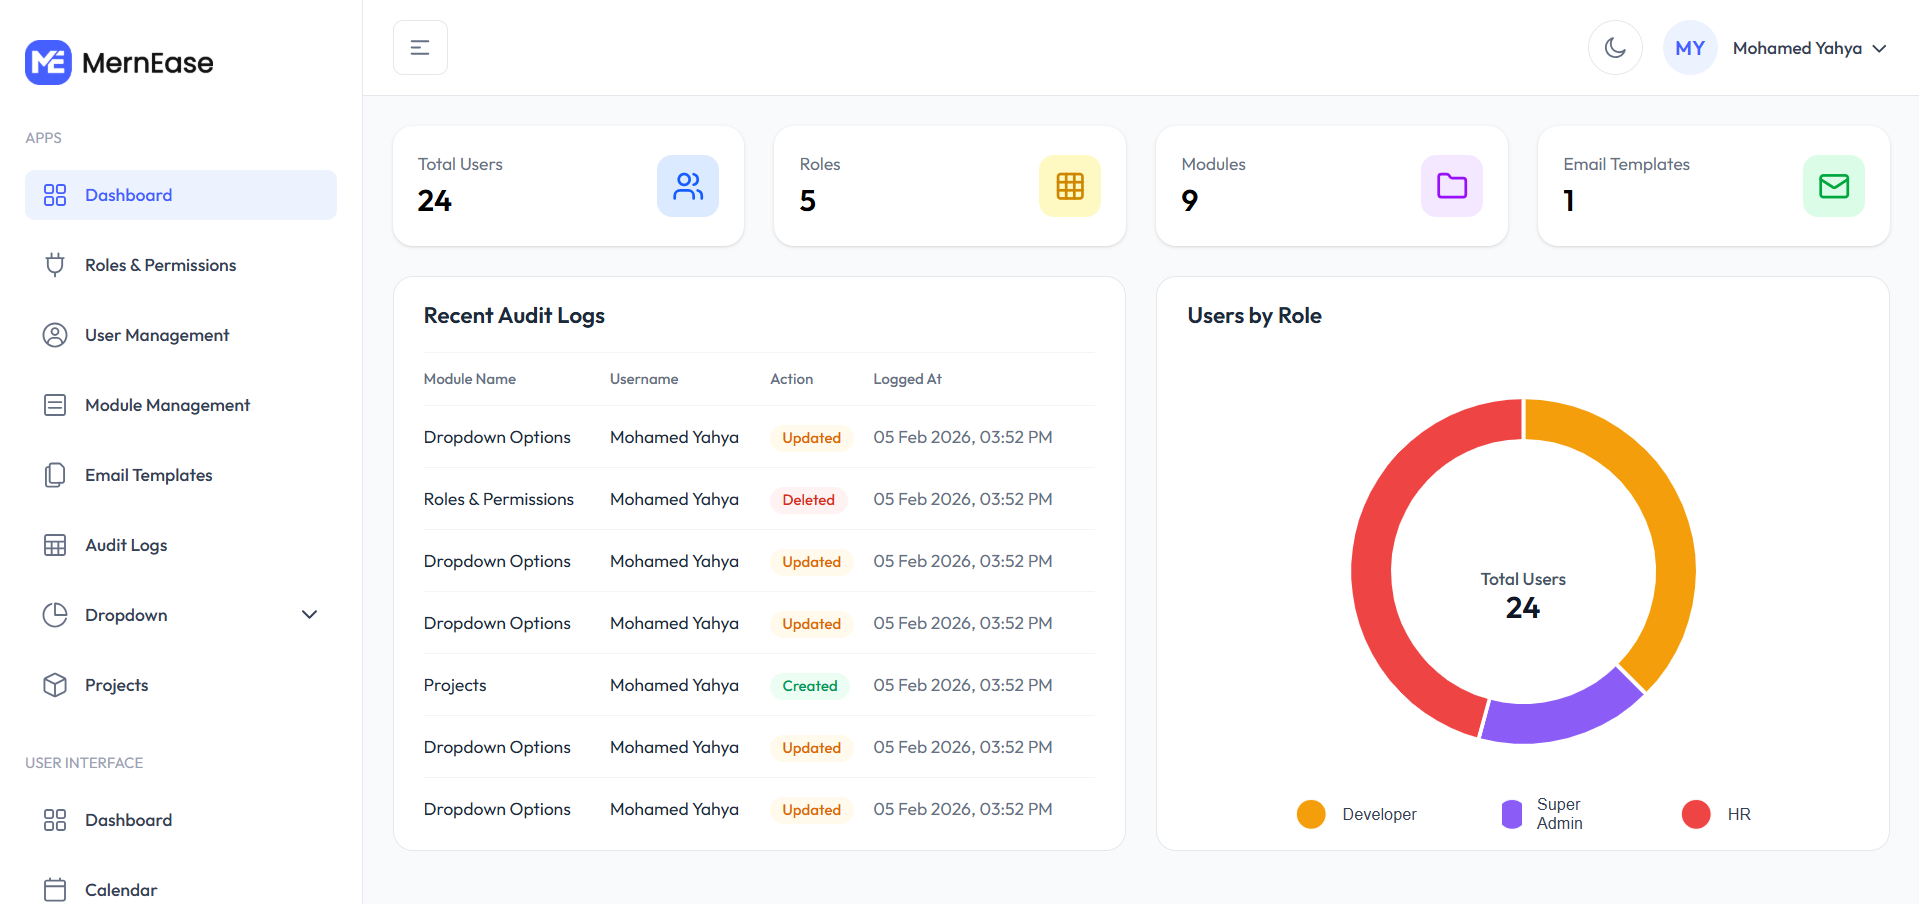The width and height of the screenshot is (1919, 904).
Task: Click the MernEase logo icon
Action: (x=48, y=63)
